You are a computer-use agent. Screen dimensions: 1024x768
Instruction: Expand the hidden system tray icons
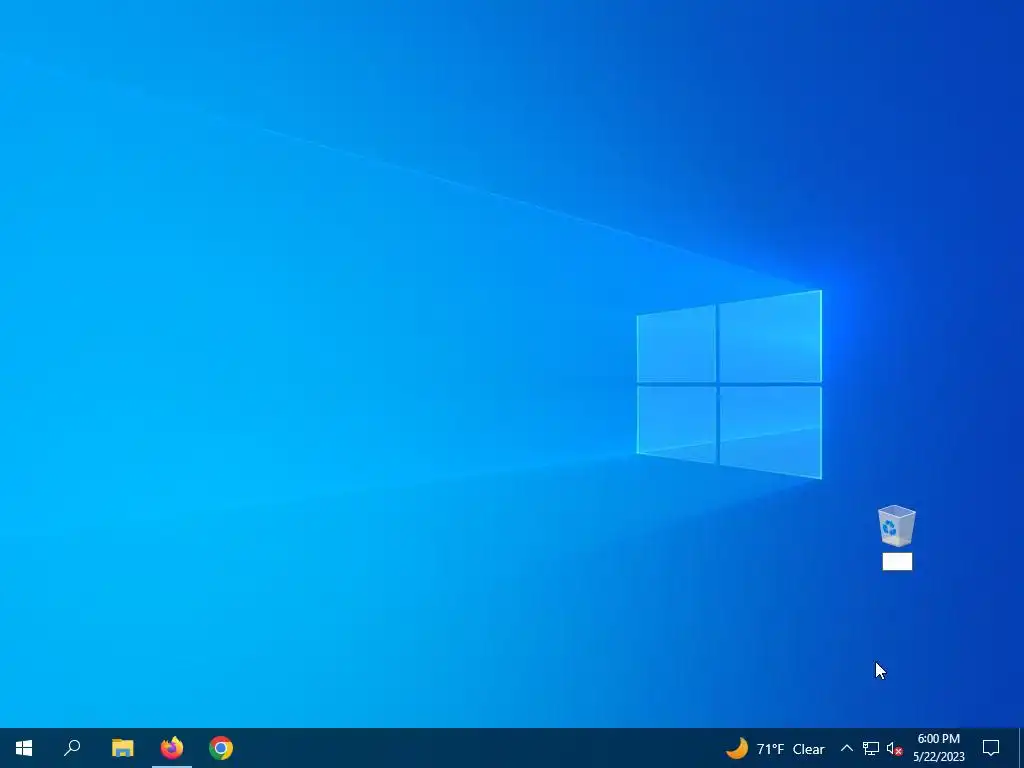846,748
